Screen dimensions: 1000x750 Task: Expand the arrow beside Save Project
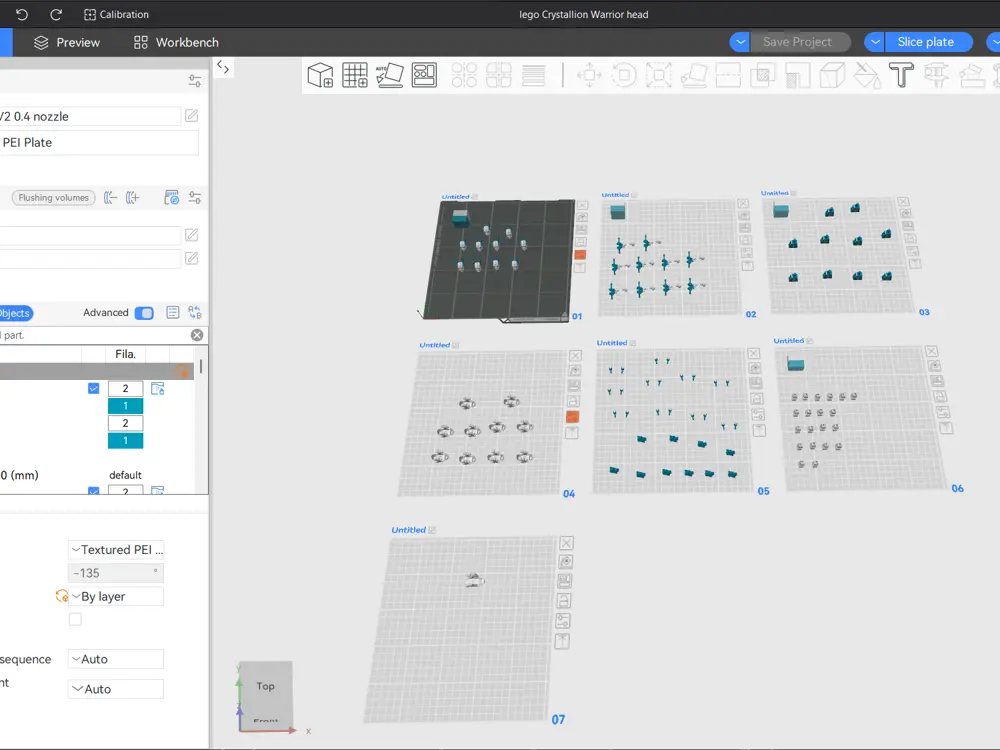[740, 42]
